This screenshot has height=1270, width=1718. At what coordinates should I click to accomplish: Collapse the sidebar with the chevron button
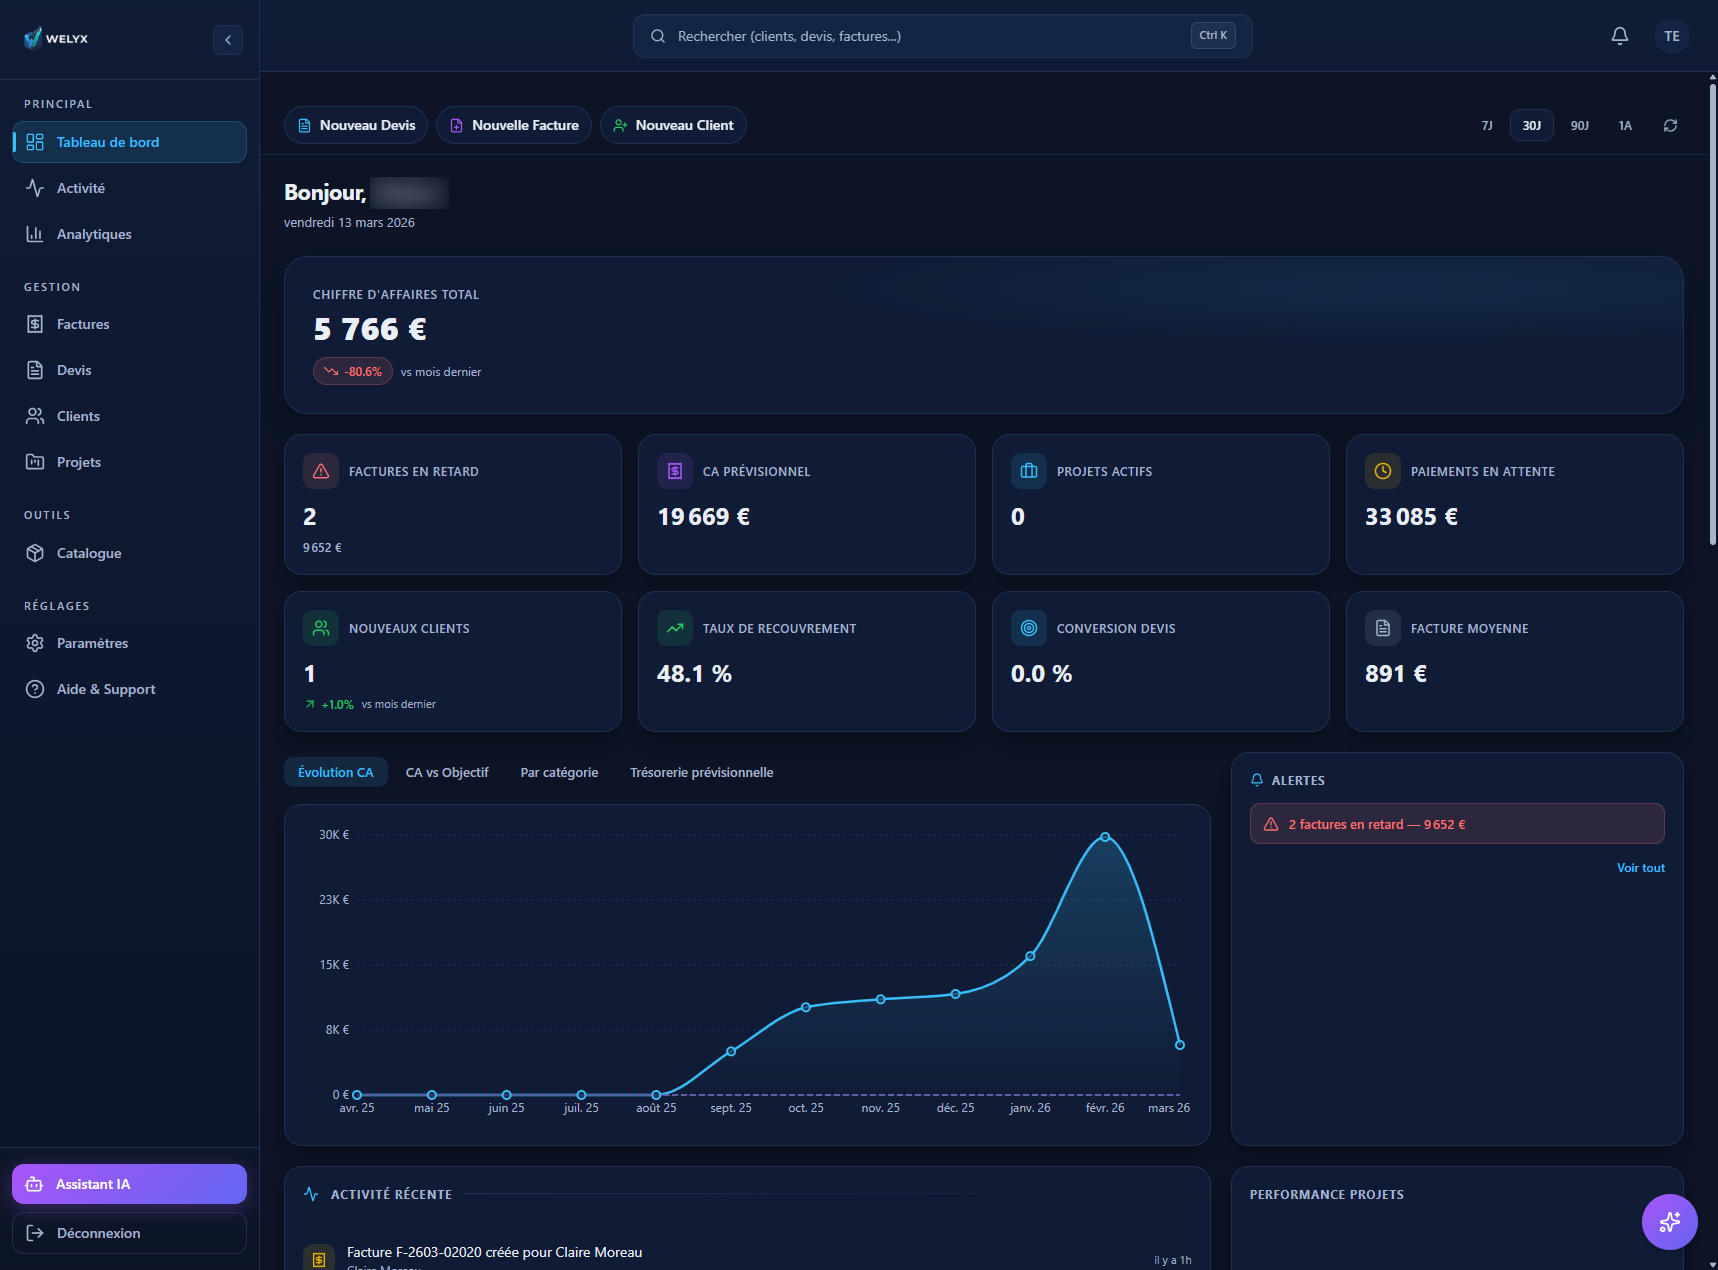(227, 40)
